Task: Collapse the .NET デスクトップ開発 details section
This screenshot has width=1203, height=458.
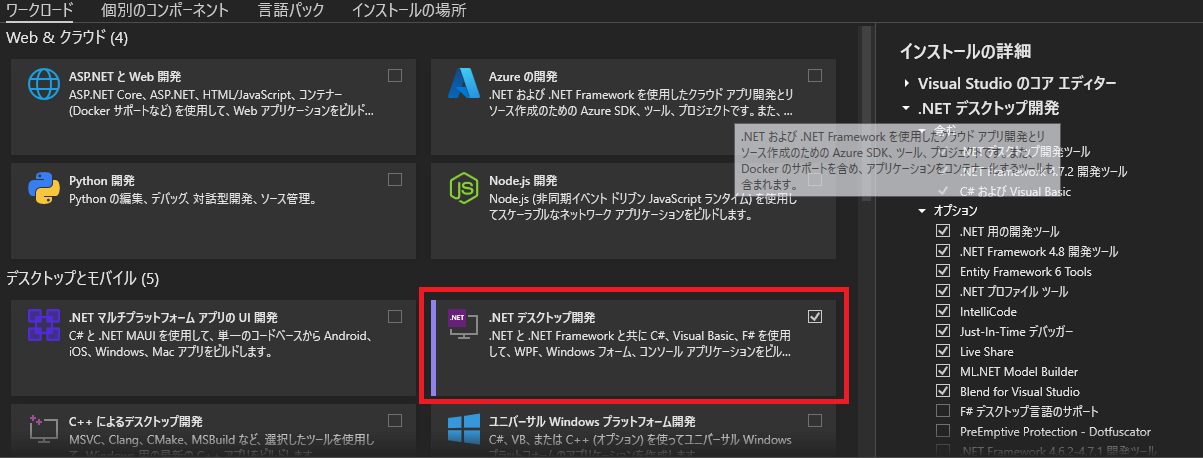Action: 906,108
